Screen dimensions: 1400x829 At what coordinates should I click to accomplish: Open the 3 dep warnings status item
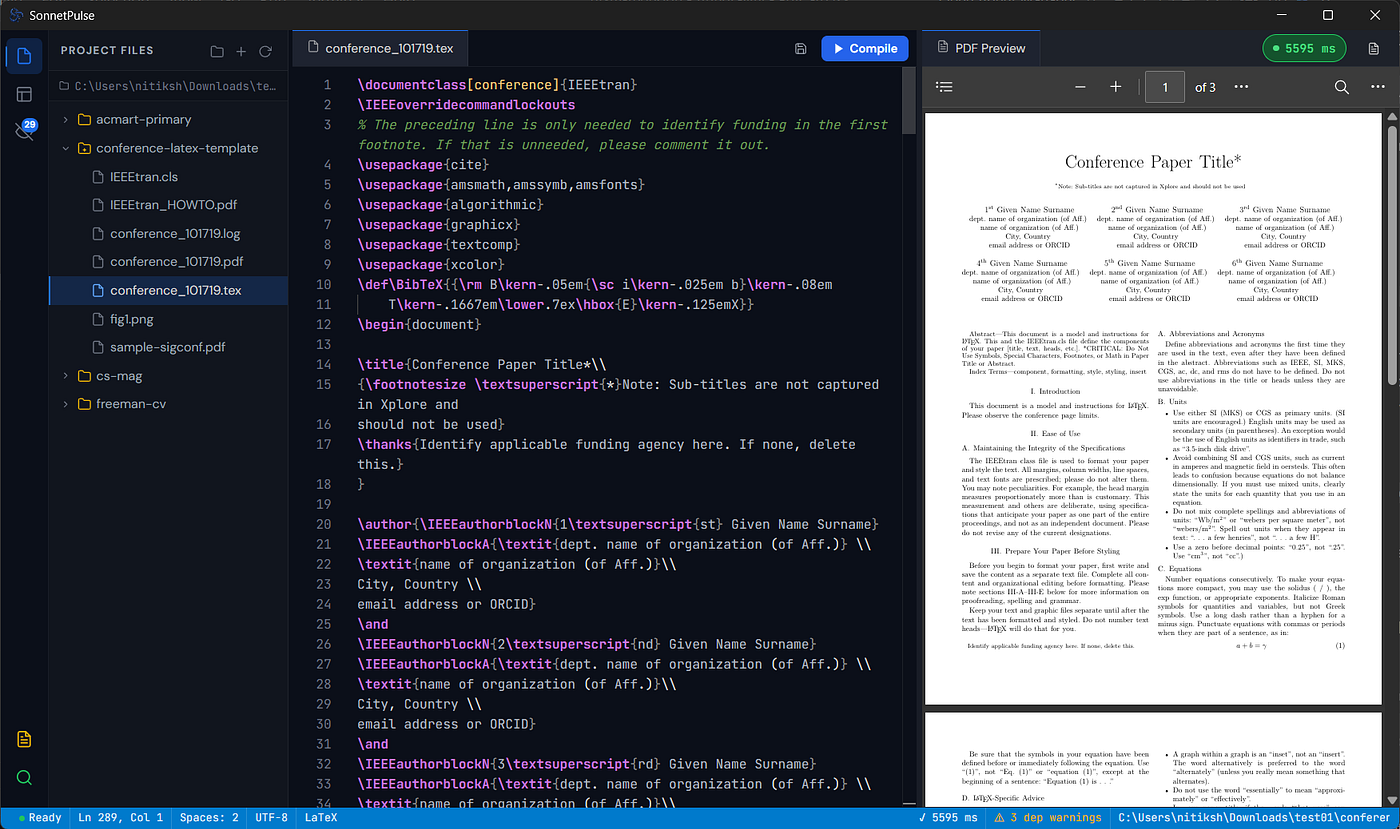tap(1048, 818)
